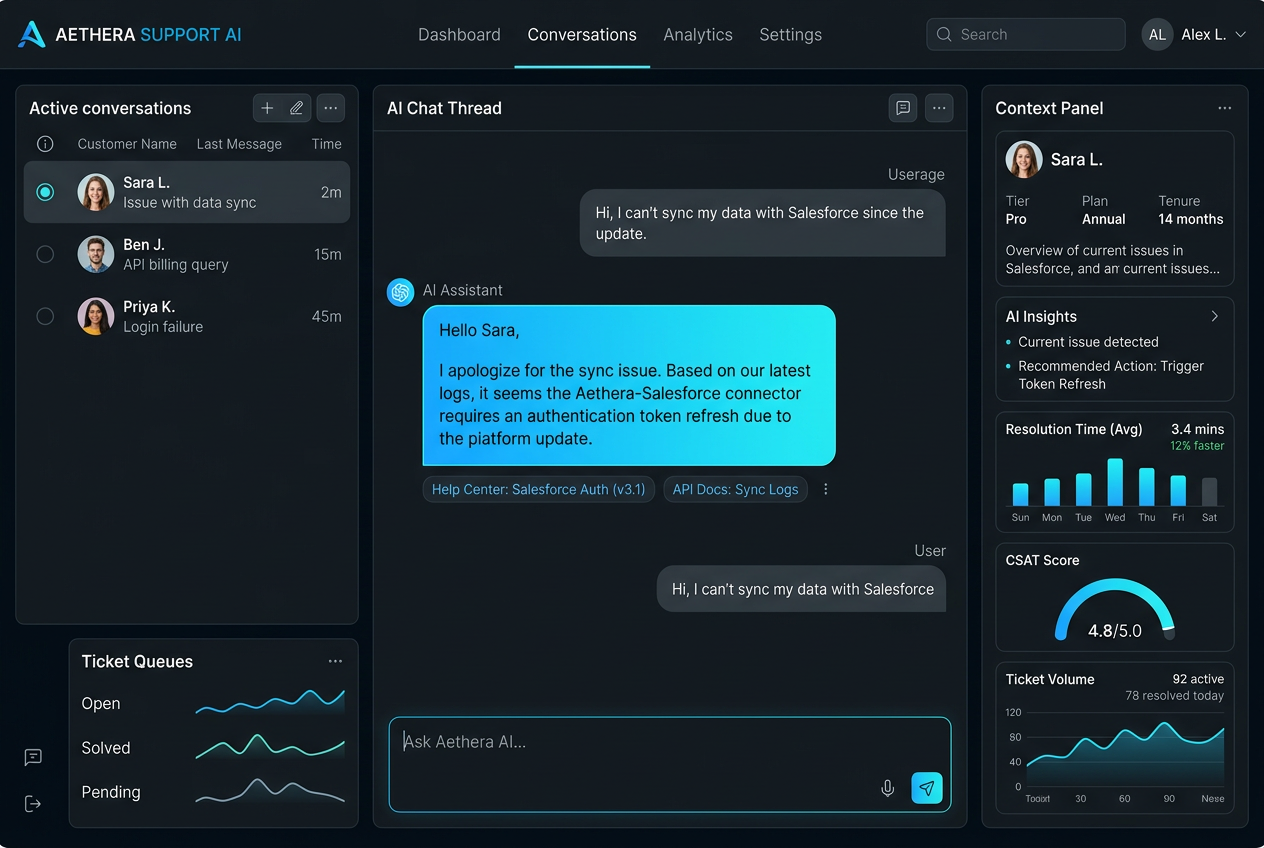The image size is (1264, 848).
Task: Click the Solved ticket queue row
Action: click(213, 747)
